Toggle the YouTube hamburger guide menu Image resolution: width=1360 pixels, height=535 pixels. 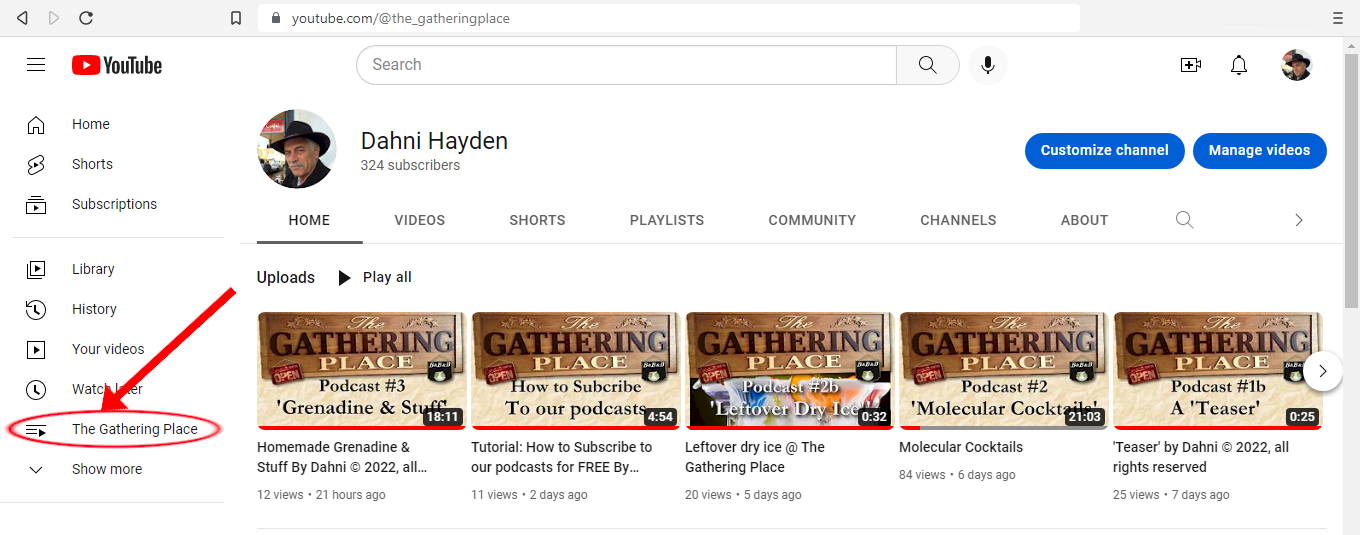(36, 65)
